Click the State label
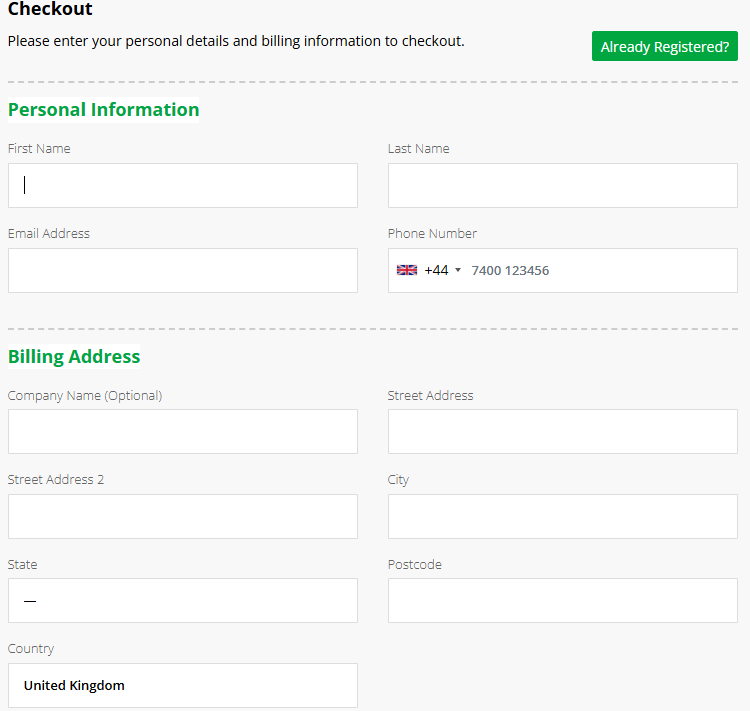Viewport: 750px width, 711px height. click(22, 565)
